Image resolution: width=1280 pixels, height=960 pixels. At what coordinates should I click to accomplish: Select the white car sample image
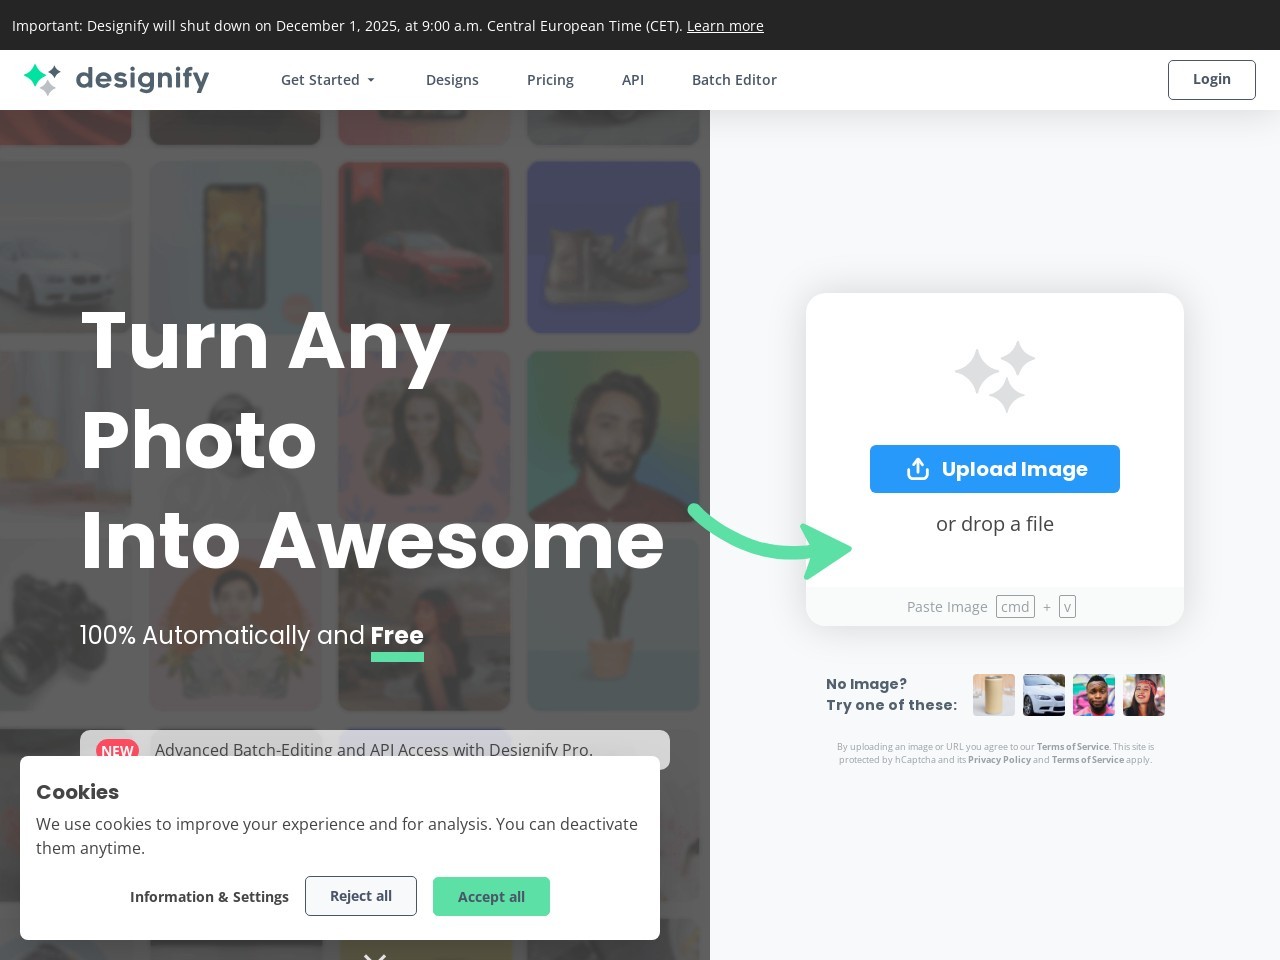[x=1043, y=695]
